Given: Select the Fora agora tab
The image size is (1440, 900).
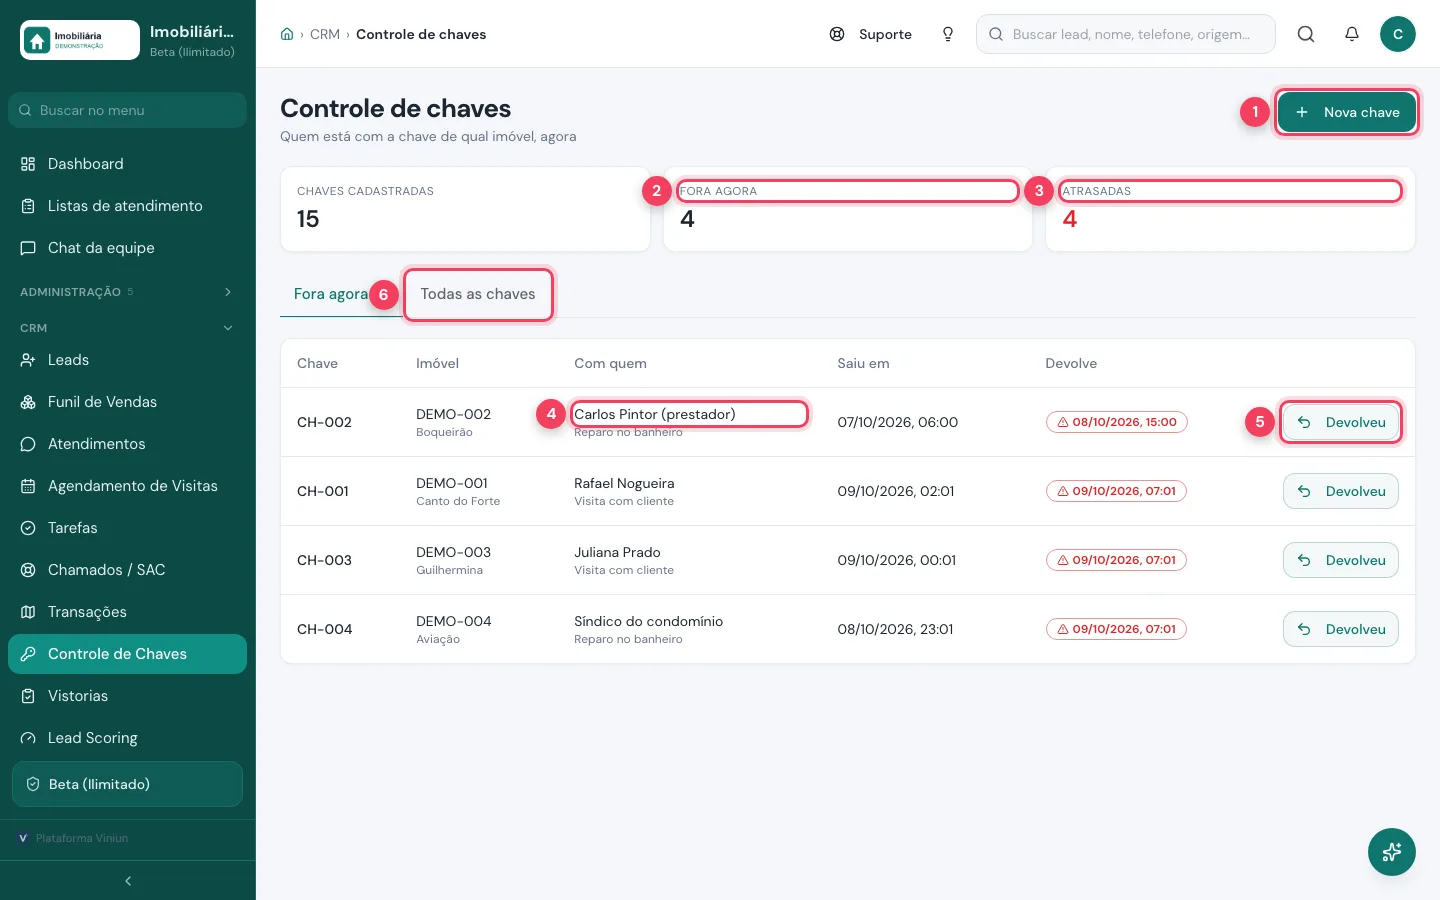Looking at the screenshot, I should (331, 294).
